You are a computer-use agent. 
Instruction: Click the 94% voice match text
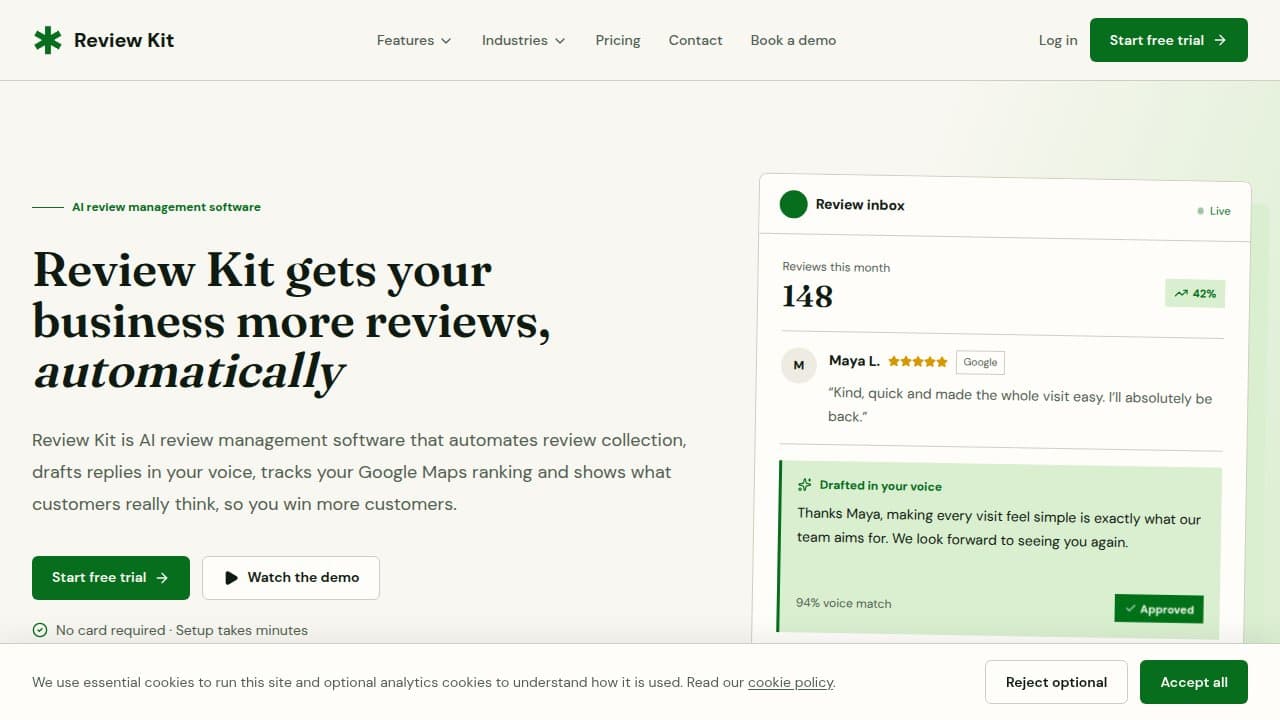[x=843, y=603]
